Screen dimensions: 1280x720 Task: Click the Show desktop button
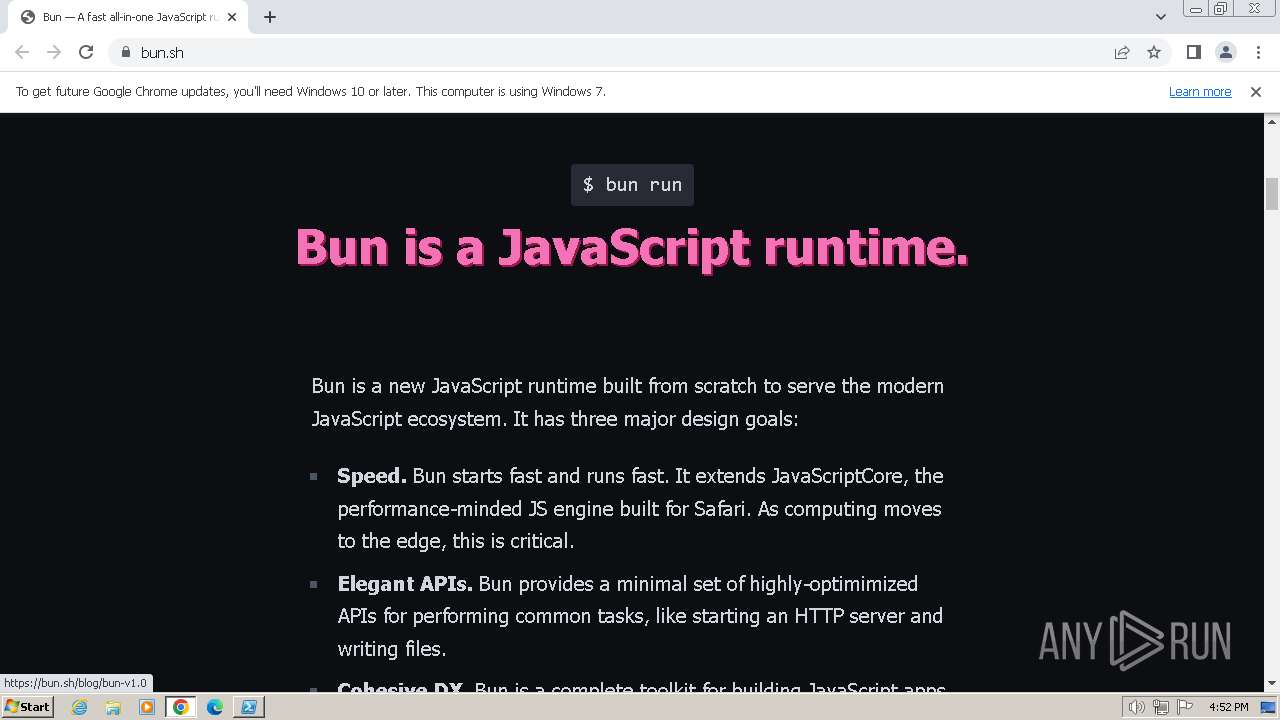pyautogui.click(x=1270, y=707)
